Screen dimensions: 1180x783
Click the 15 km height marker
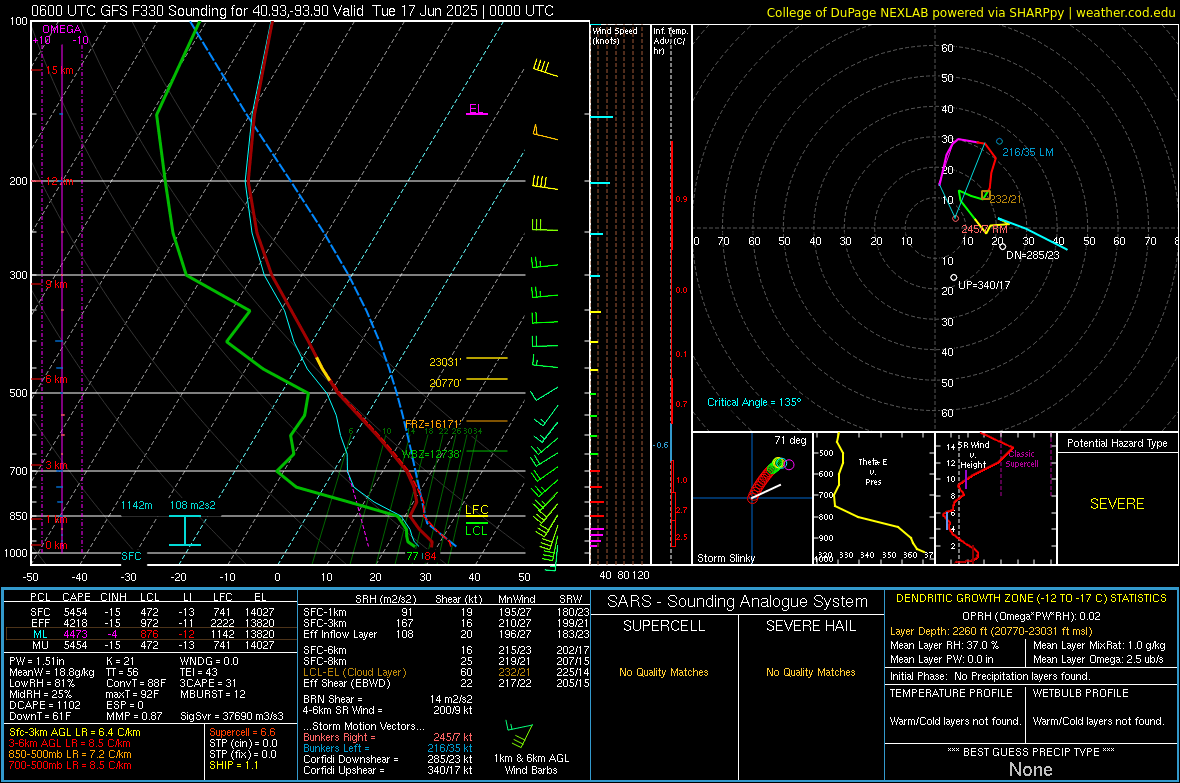[x=59, y=70]
